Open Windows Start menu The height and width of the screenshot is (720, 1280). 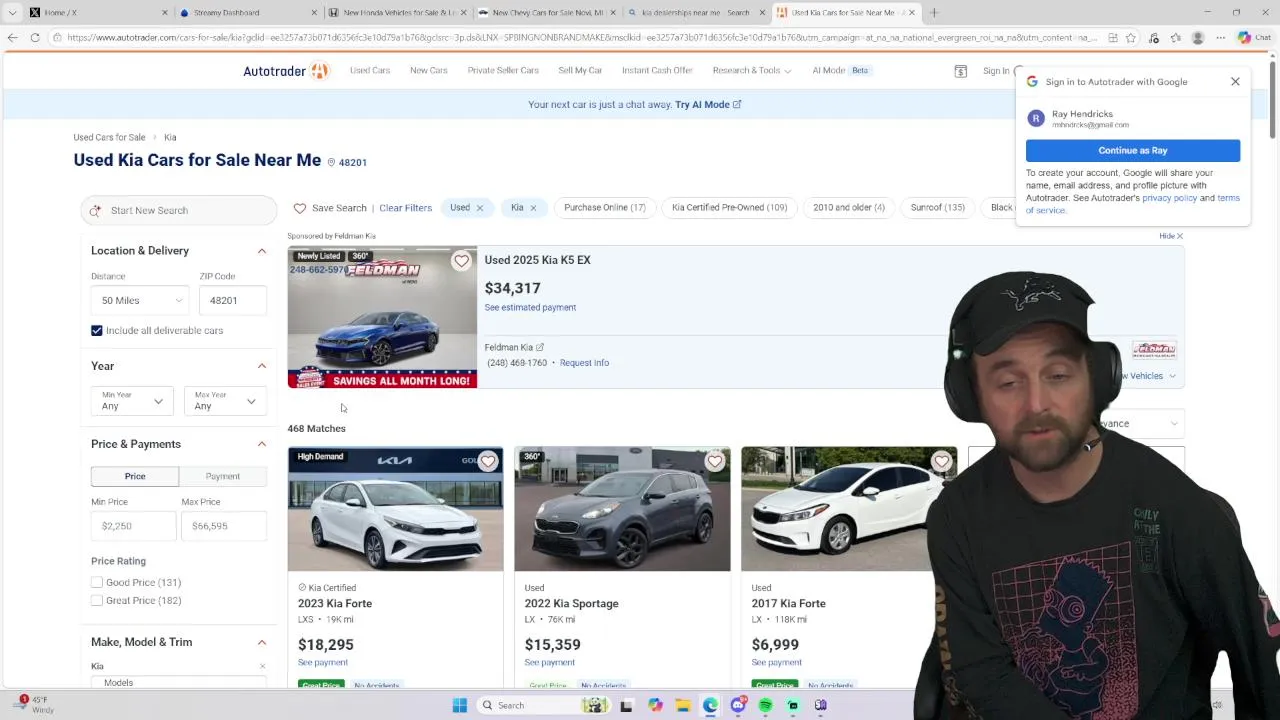pos(460,705)
